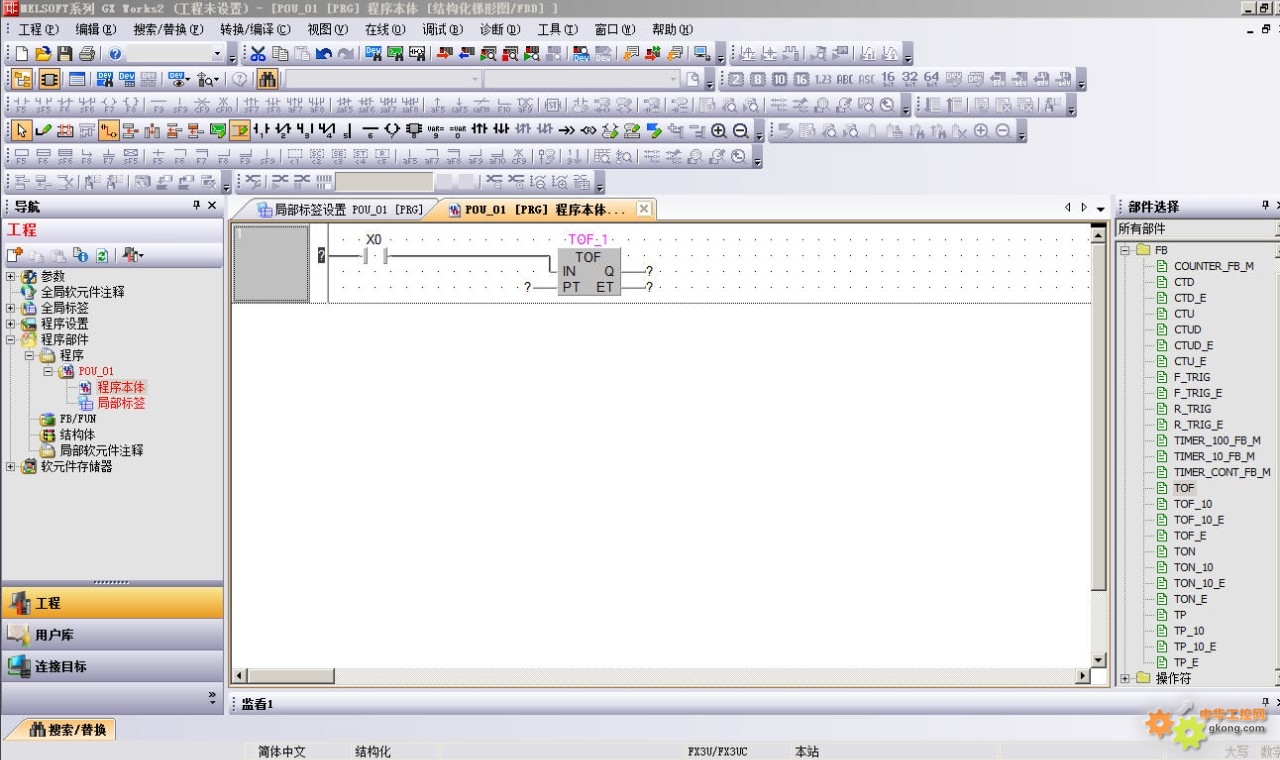The width and height of the screenshot is (1280, 760).
Task: Toggle the navigation window display button
Action: point(22,79)
